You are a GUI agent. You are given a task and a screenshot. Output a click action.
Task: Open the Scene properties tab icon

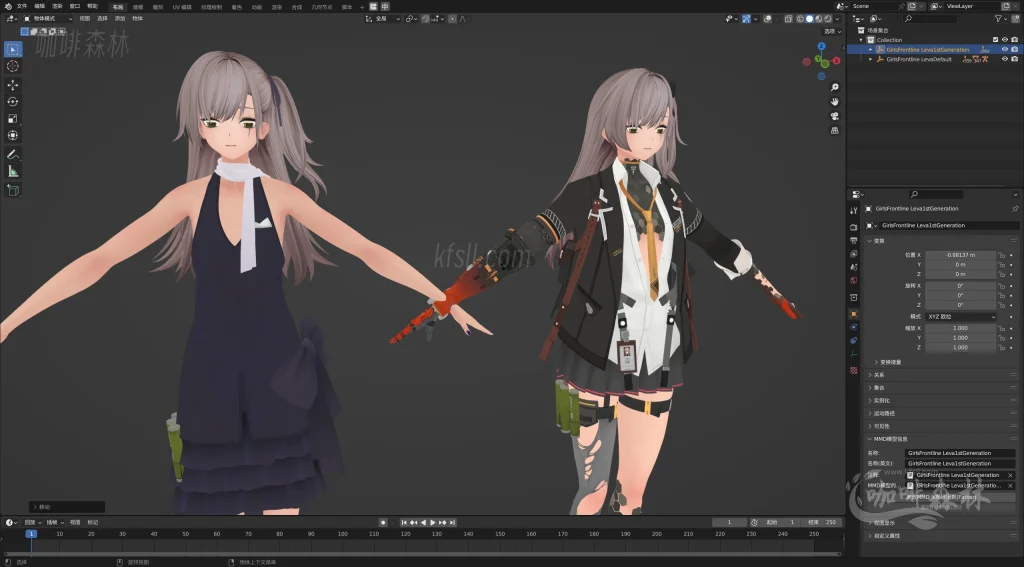click(x=854, y=267)
